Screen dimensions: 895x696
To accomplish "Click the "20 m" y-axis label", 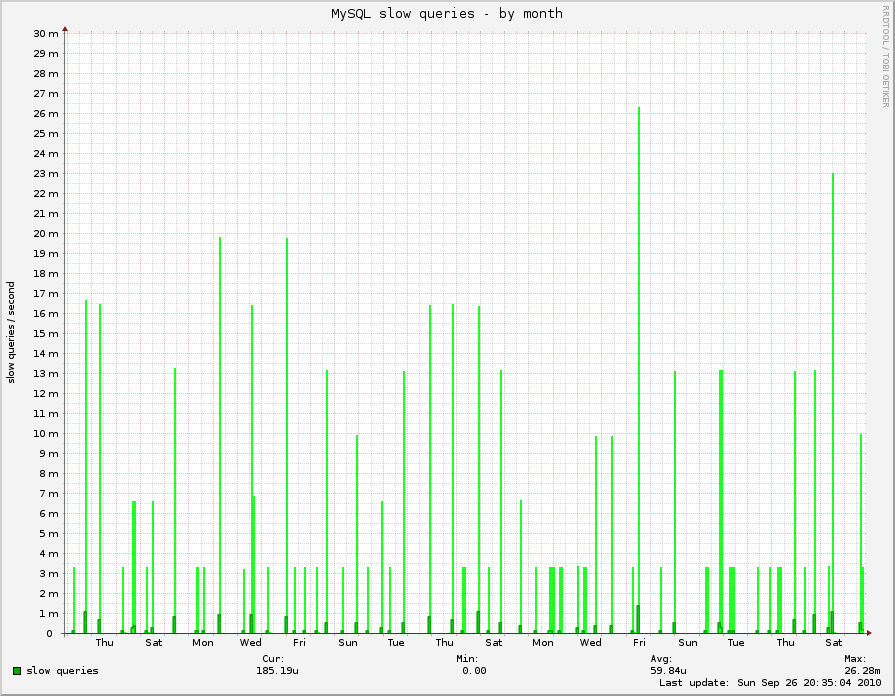I will (x=46, y=234).
